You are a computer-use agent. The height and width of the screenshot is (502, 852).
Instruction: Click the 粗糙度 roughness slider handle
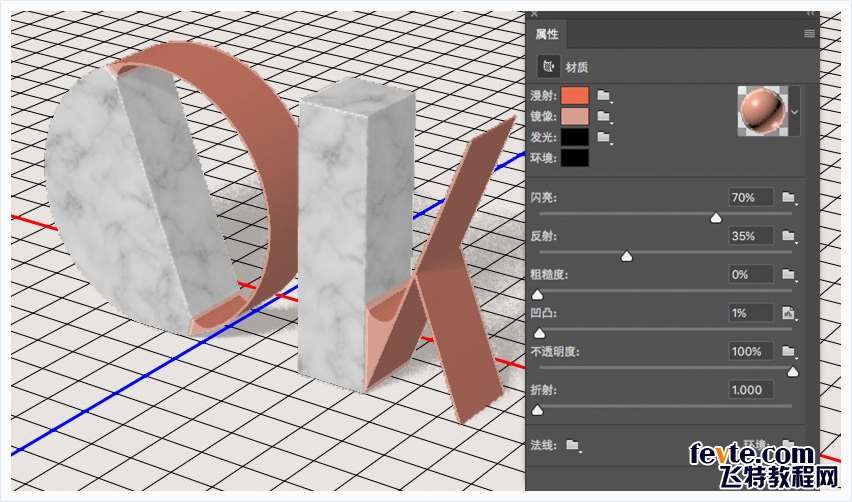[x=537, y=295]
